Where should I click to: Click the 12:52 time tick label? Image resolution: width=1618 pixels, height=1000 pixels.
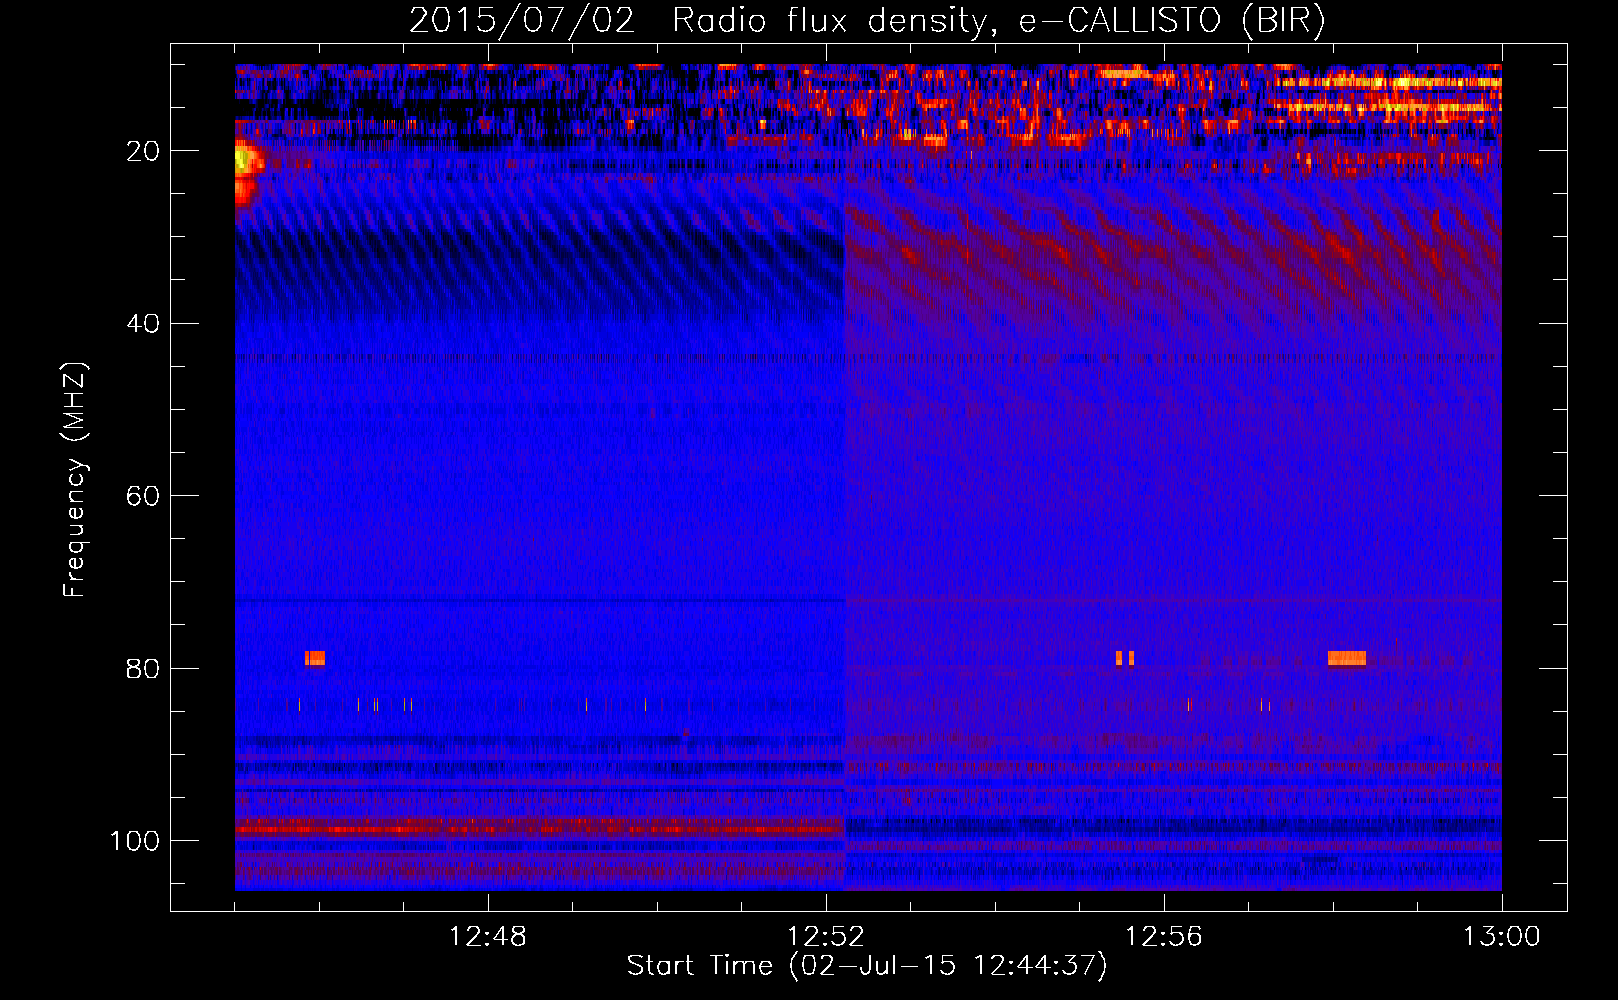click(826, 937)
